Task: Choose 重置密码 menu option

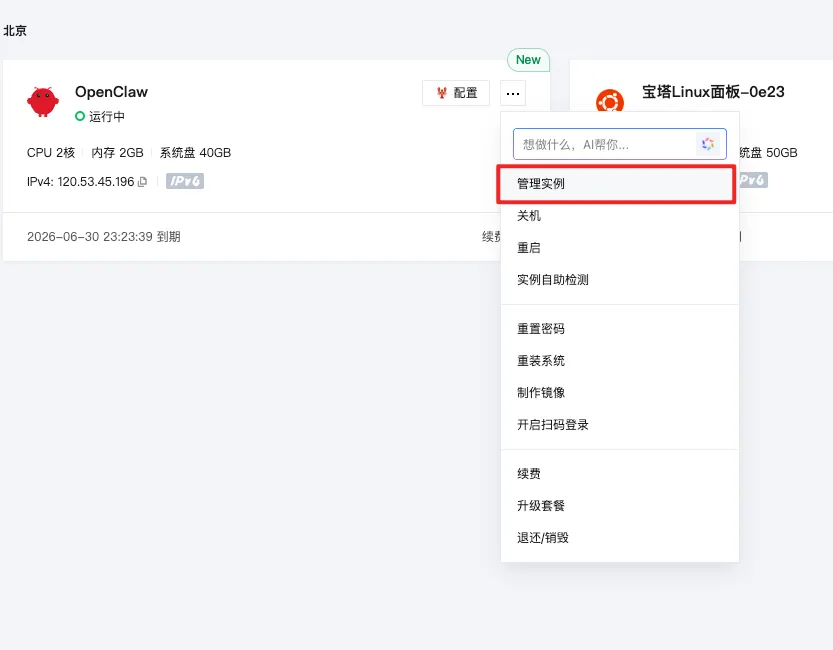Action: tap(620, 329)
